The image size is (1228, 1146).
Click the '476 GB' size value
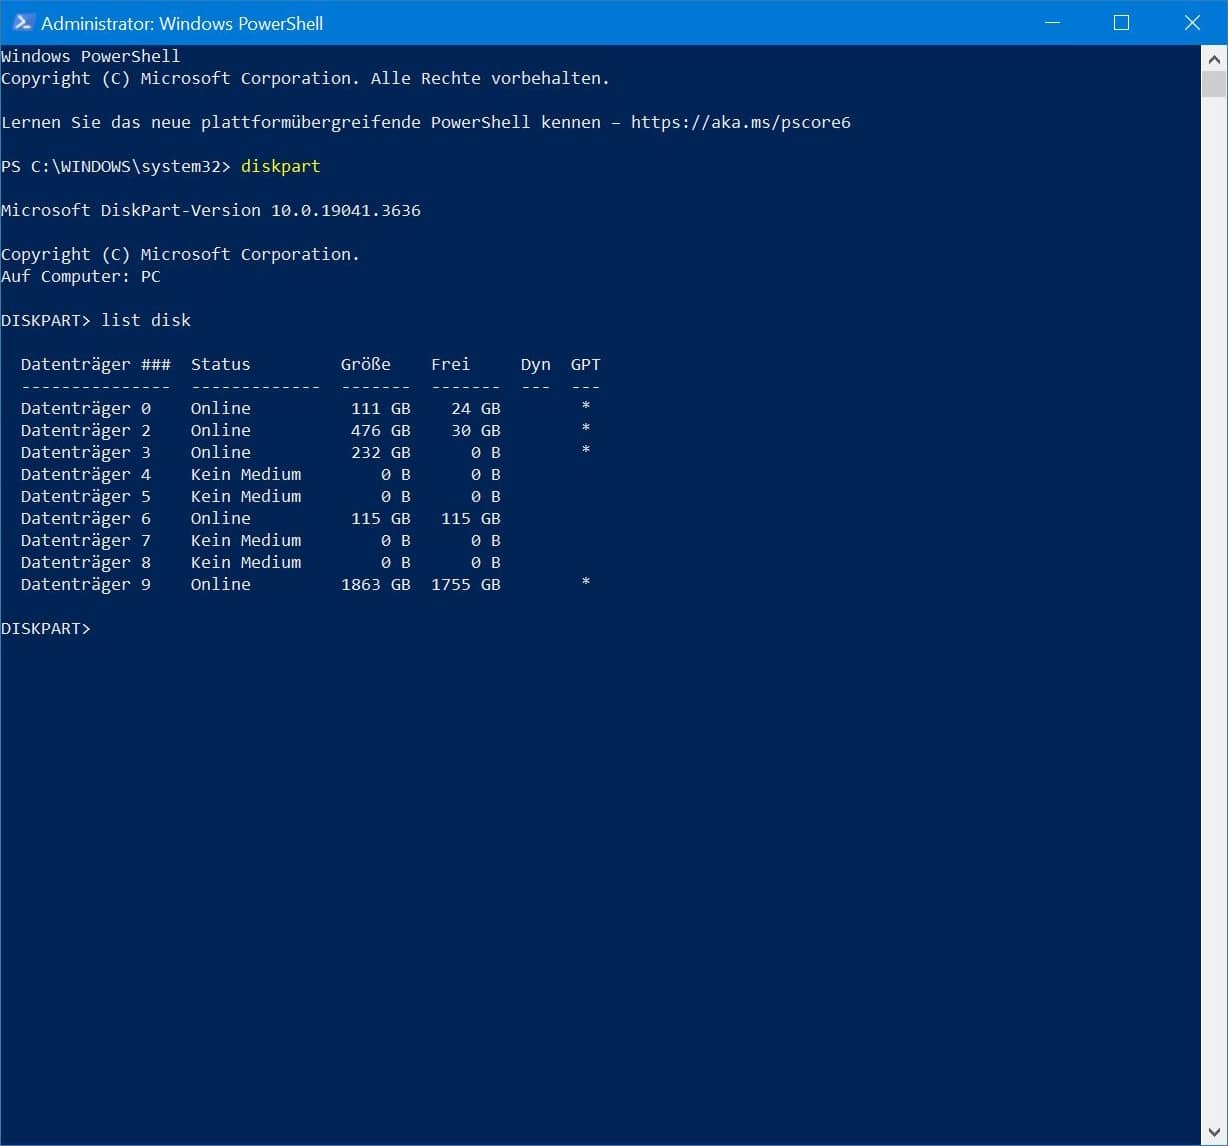(381, 430)
